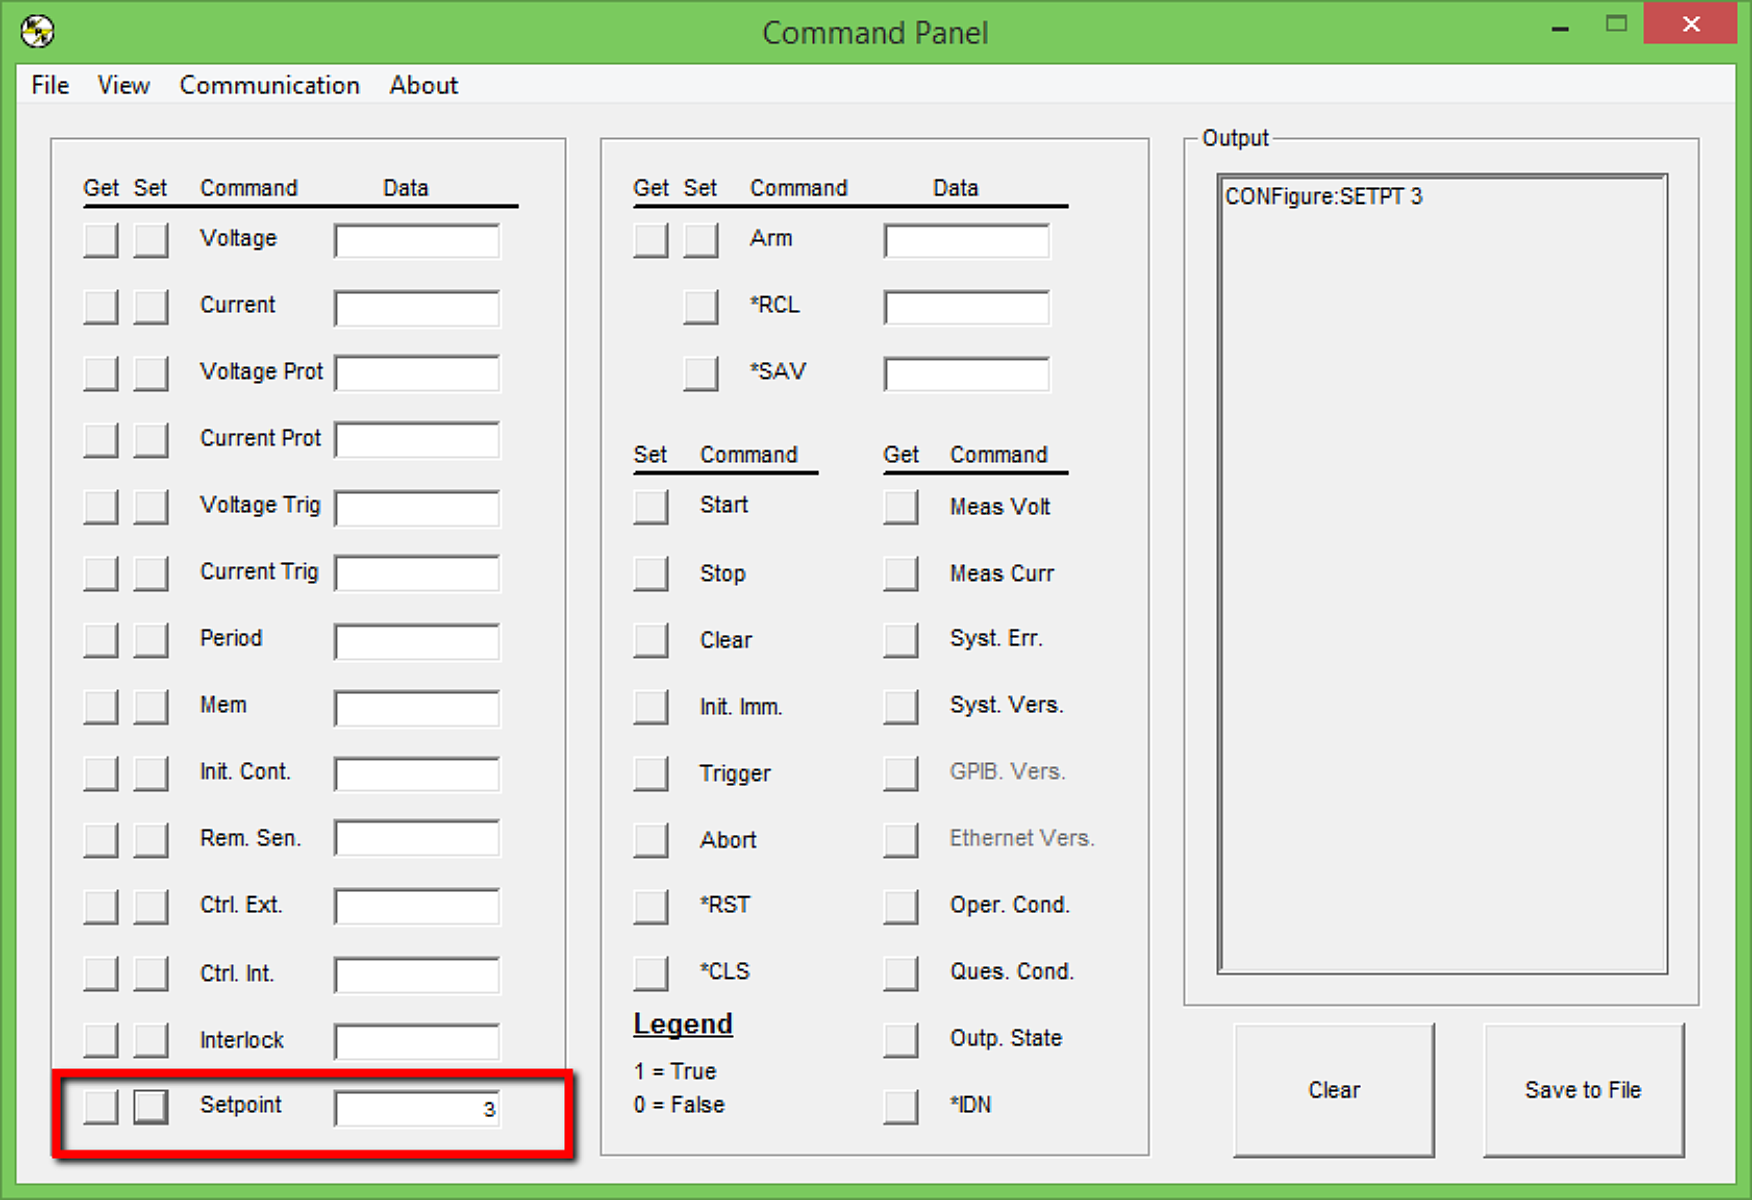Image resolution: width=1752 pixels, height=1200 pixels.
Task: Click the Init. Imm. command button
Action: tap(651, 707)
